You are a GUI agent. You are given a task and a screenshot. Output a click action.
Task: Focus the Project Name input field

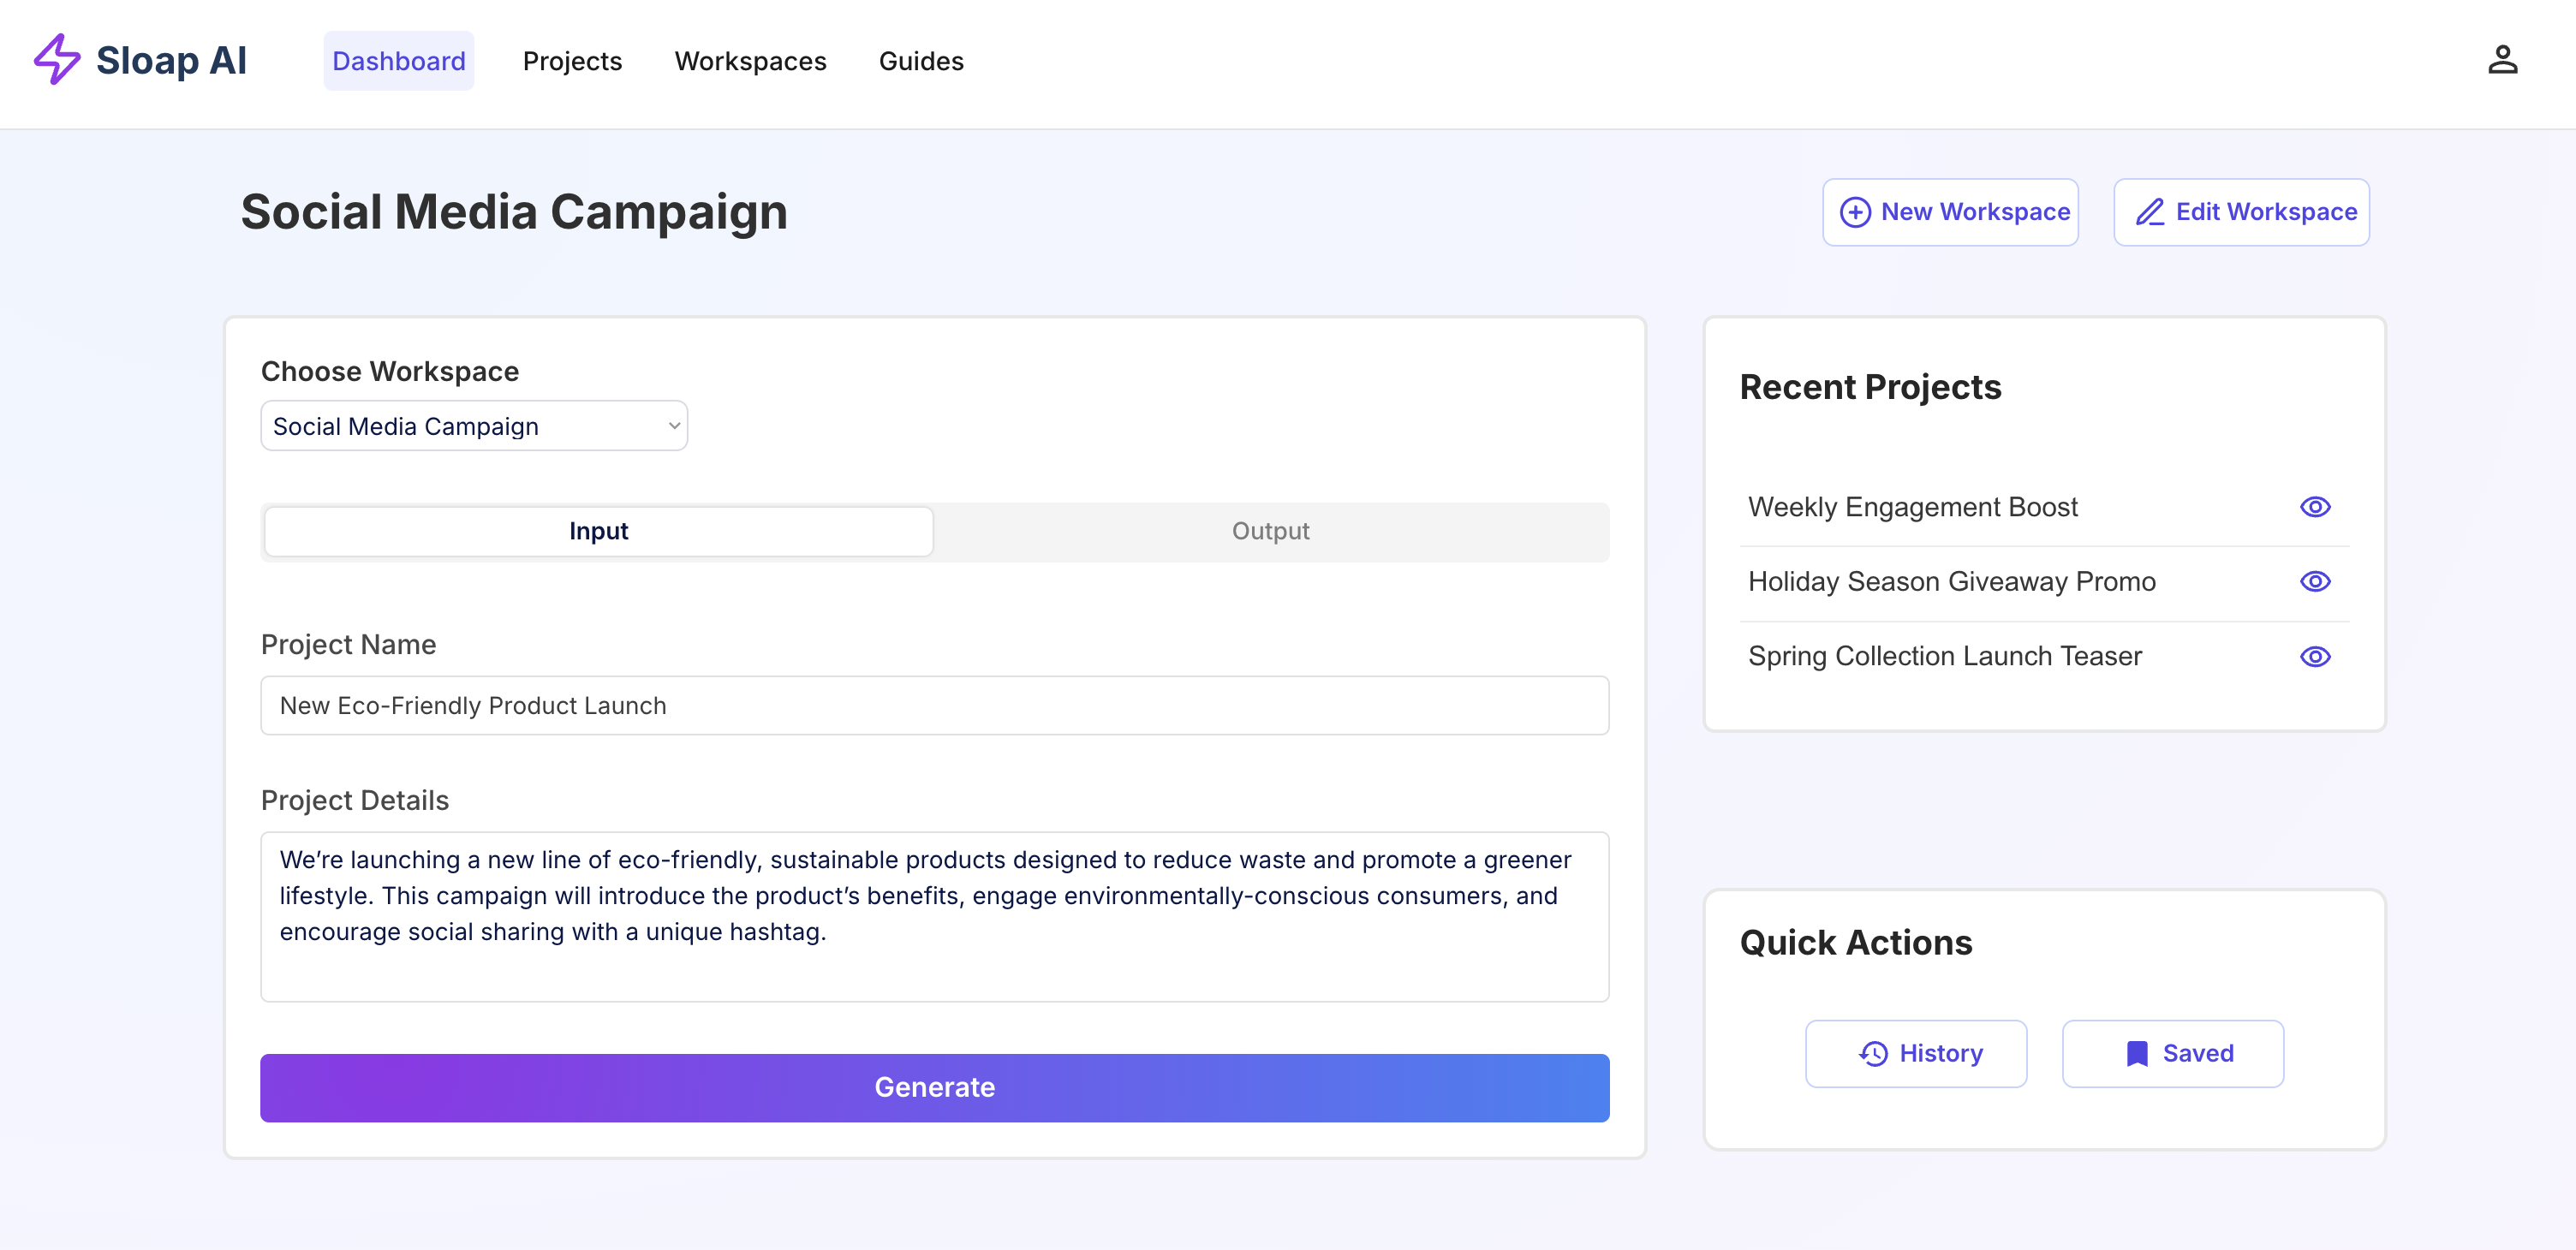(x=935, y=706)
